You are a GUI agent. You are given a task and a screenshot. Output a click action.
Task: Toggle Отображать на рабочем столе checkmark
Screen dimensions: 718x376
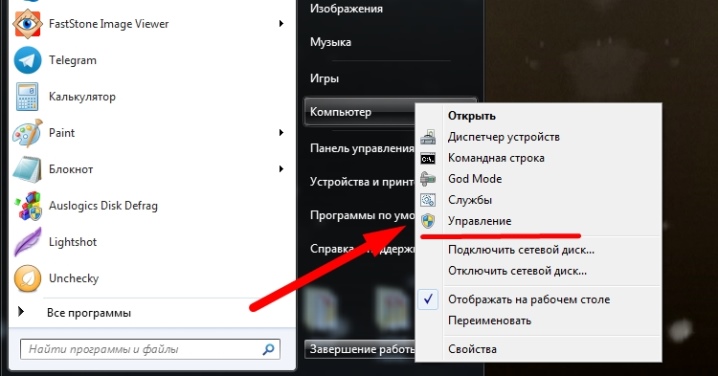coord(428,300)
